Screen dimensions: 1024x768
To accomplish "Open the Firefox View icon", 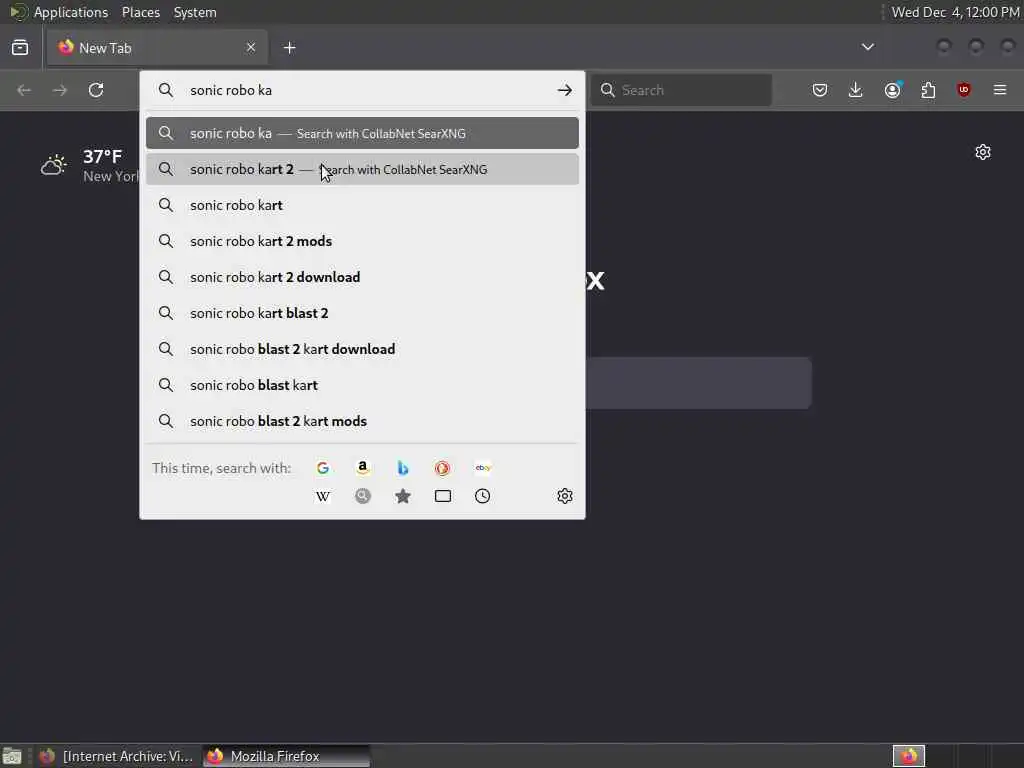I will [x=20, y=48].
